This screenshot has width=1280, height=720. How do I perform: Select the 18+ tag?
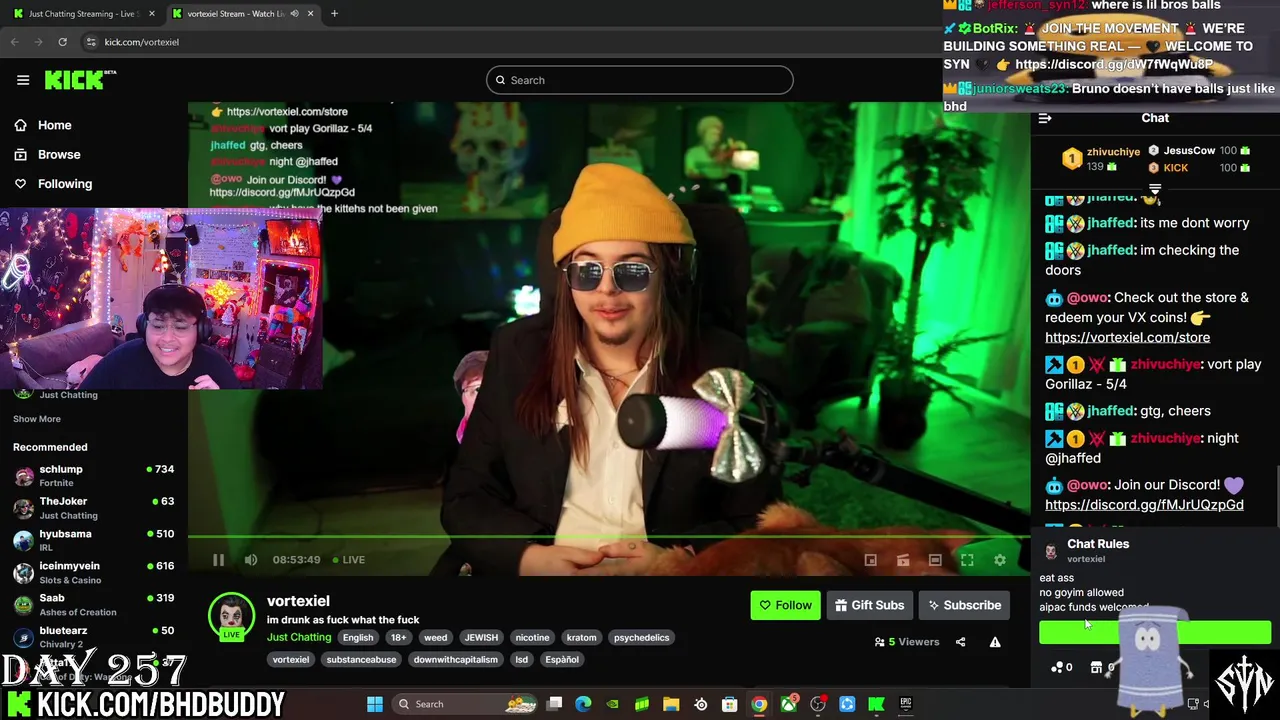point(398,637)
